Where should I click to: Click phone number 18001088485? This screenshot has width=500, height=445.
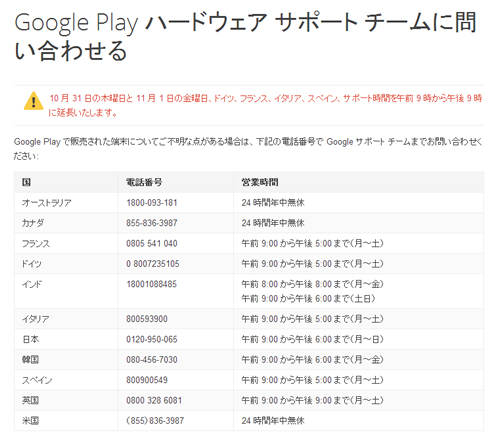(x=151, y=284)
